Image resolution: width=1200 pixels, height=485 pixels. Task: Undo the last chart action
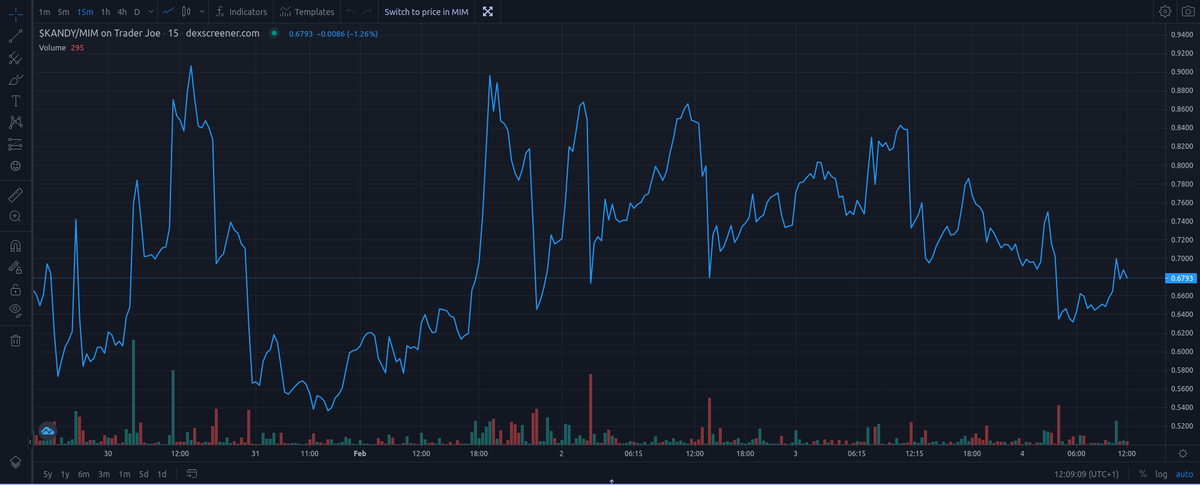point(350,12)
